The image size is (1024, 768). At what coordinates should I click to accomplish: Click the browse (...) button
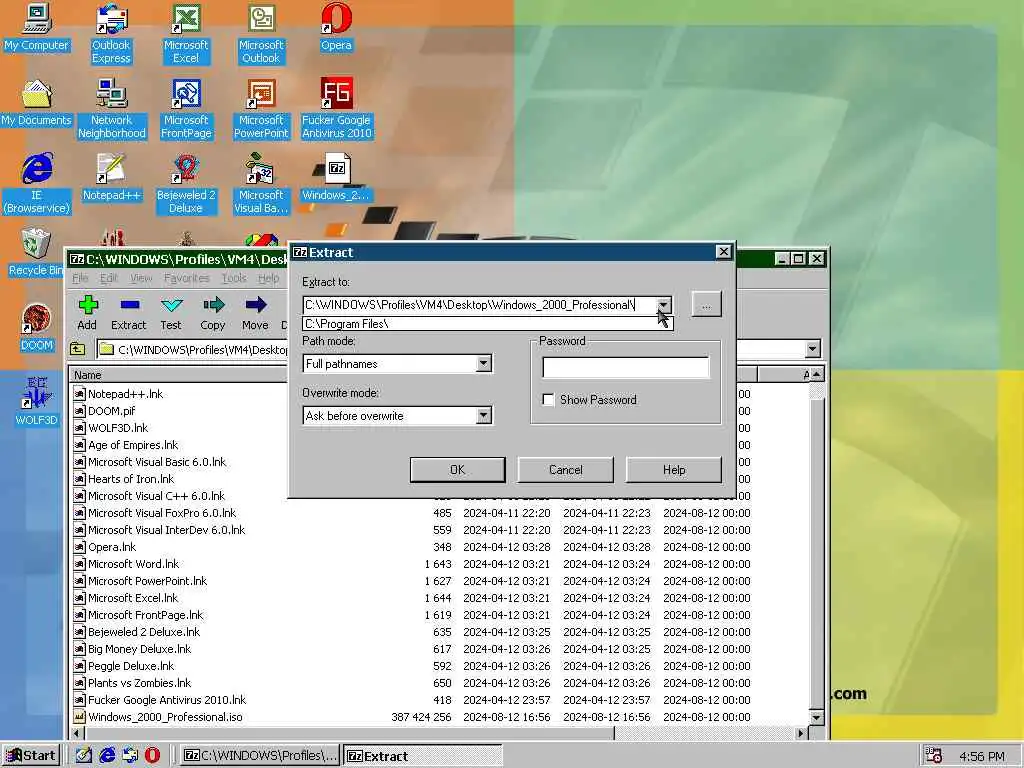[706, 305]
